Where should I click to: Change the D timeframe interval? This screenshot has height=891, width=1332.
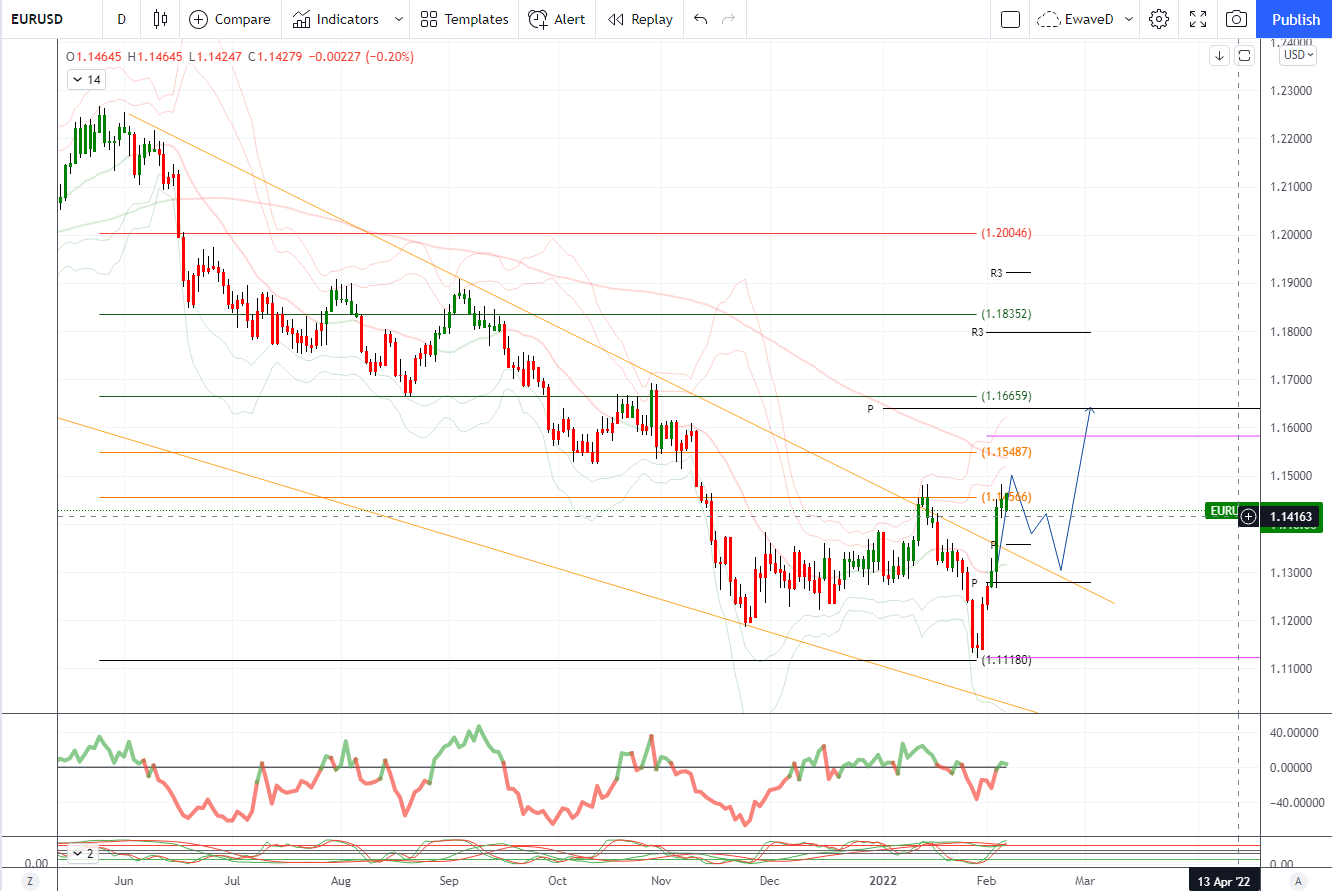click(x=121, y=19)
